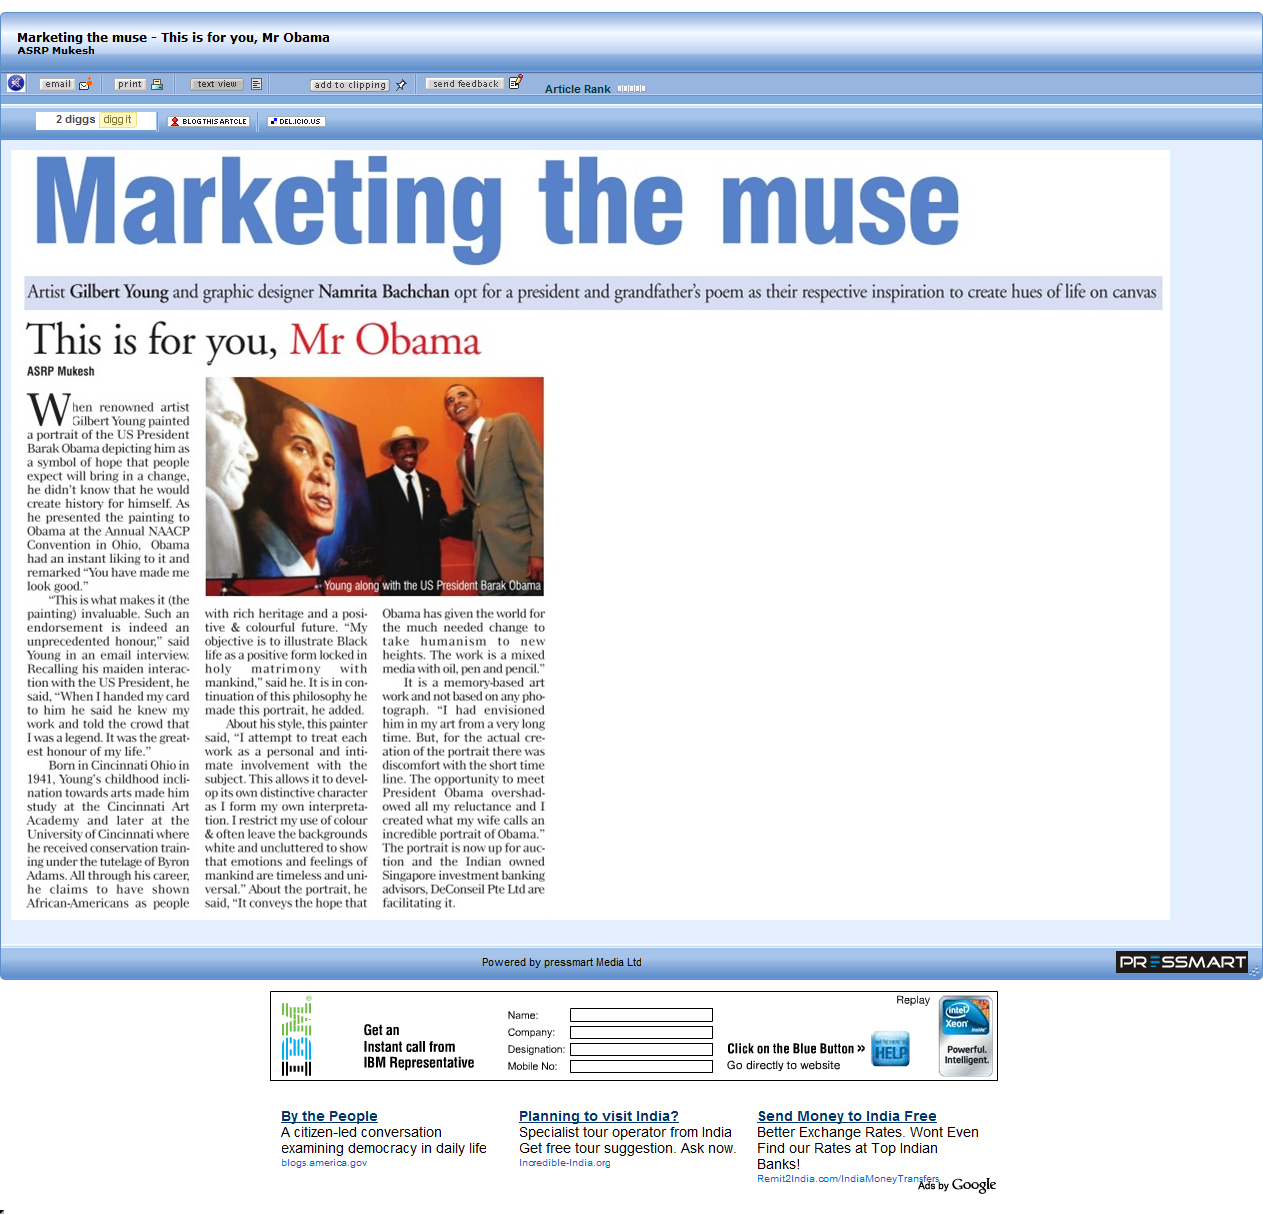Click the Mobile No input field
1263x1215 pixels.
[x=641, y=1066]
